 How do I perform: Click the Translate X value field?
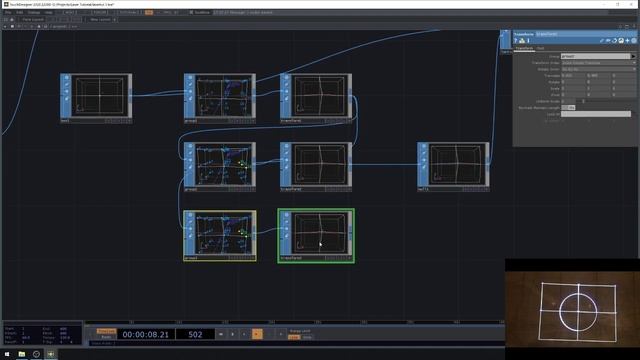click(573, 76)
